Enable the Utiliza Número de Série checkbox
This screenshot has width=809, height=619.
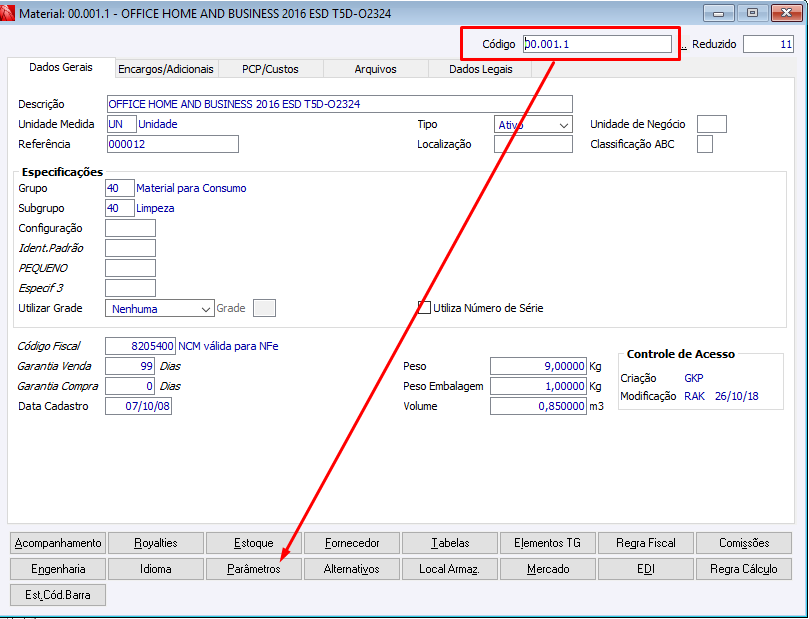click(424, 308)
